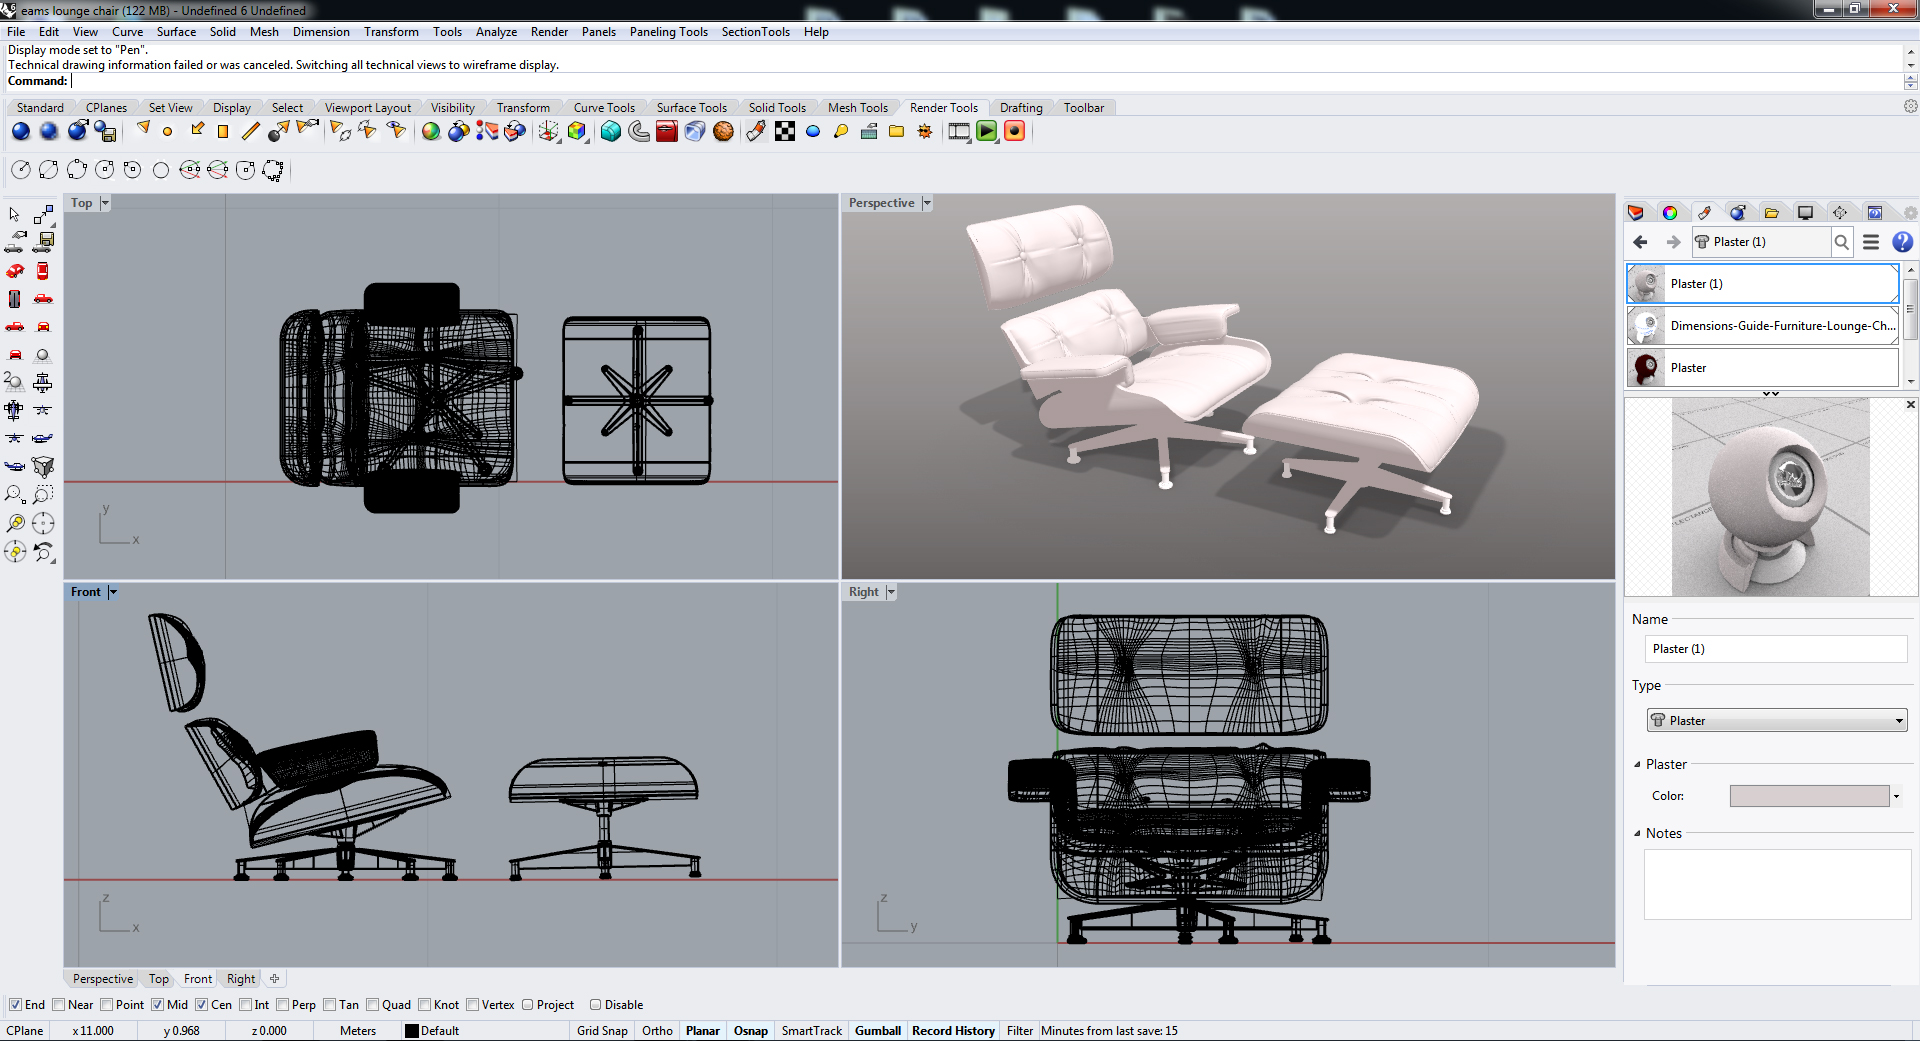Image resolution: width=1920 pixels, height=1041 pixels.
Task: Open the Front viewport dropdown arrow
Action: click(113, 592)
